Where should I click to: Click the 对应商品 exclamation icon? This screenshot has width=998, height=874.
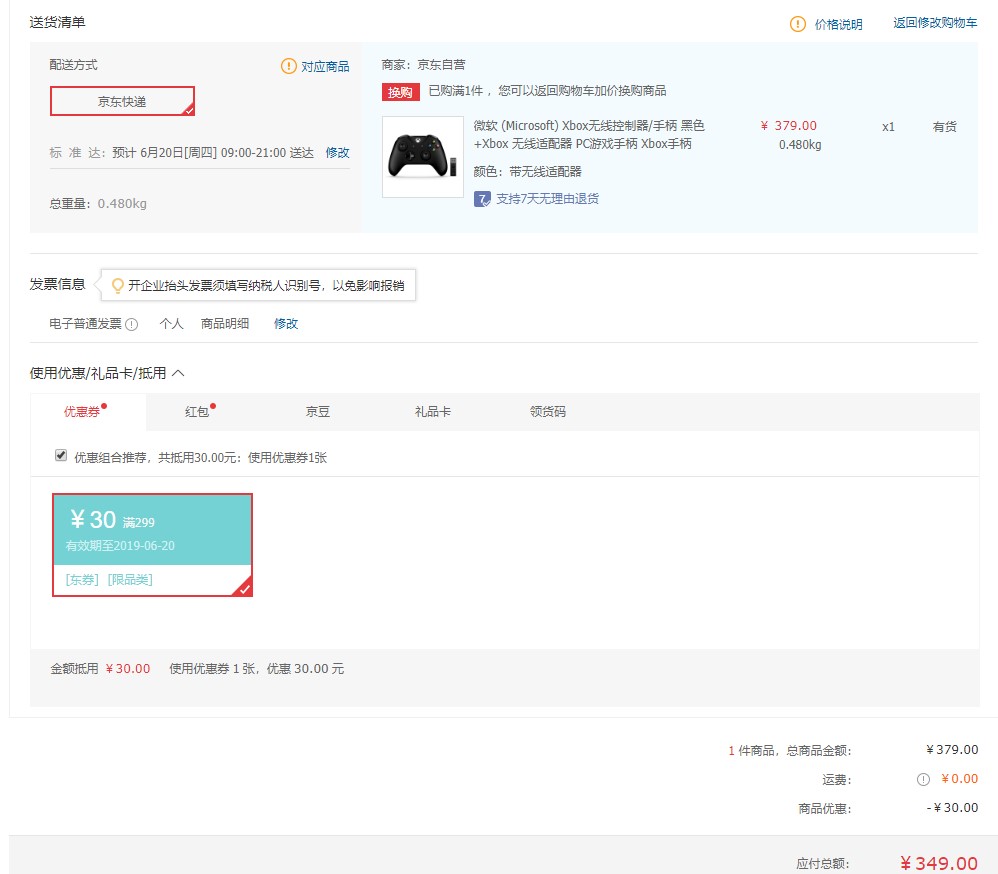point(288,66)
